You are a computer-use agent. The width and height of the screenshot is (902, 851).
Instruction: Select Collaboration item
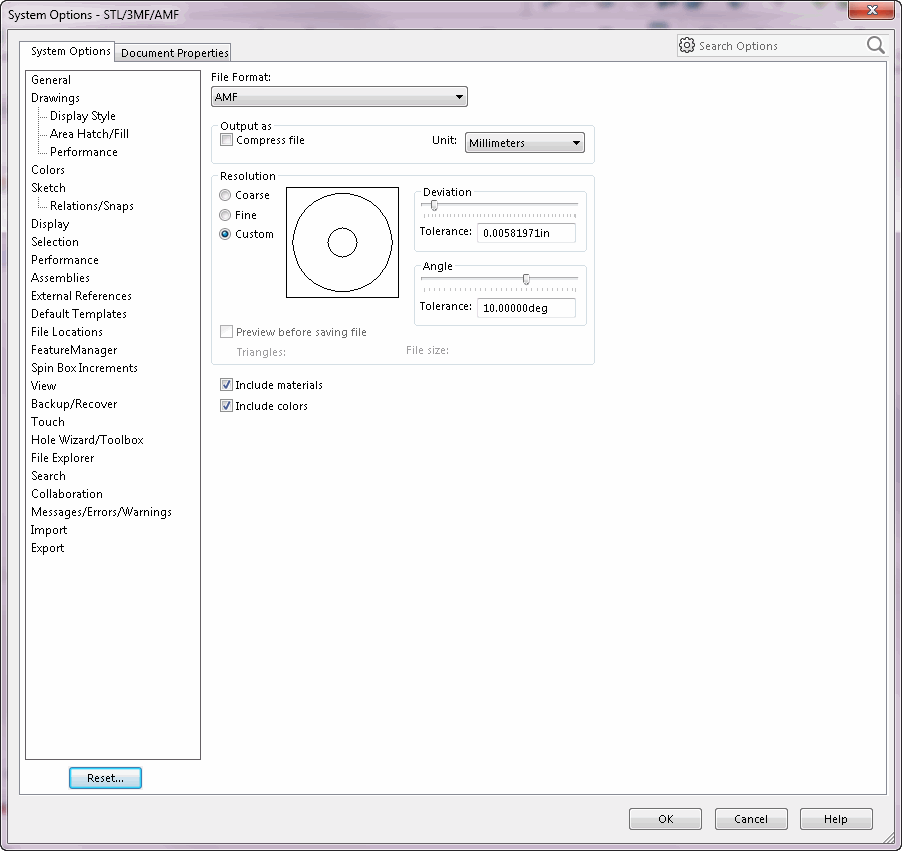click(x=67, y=494)
